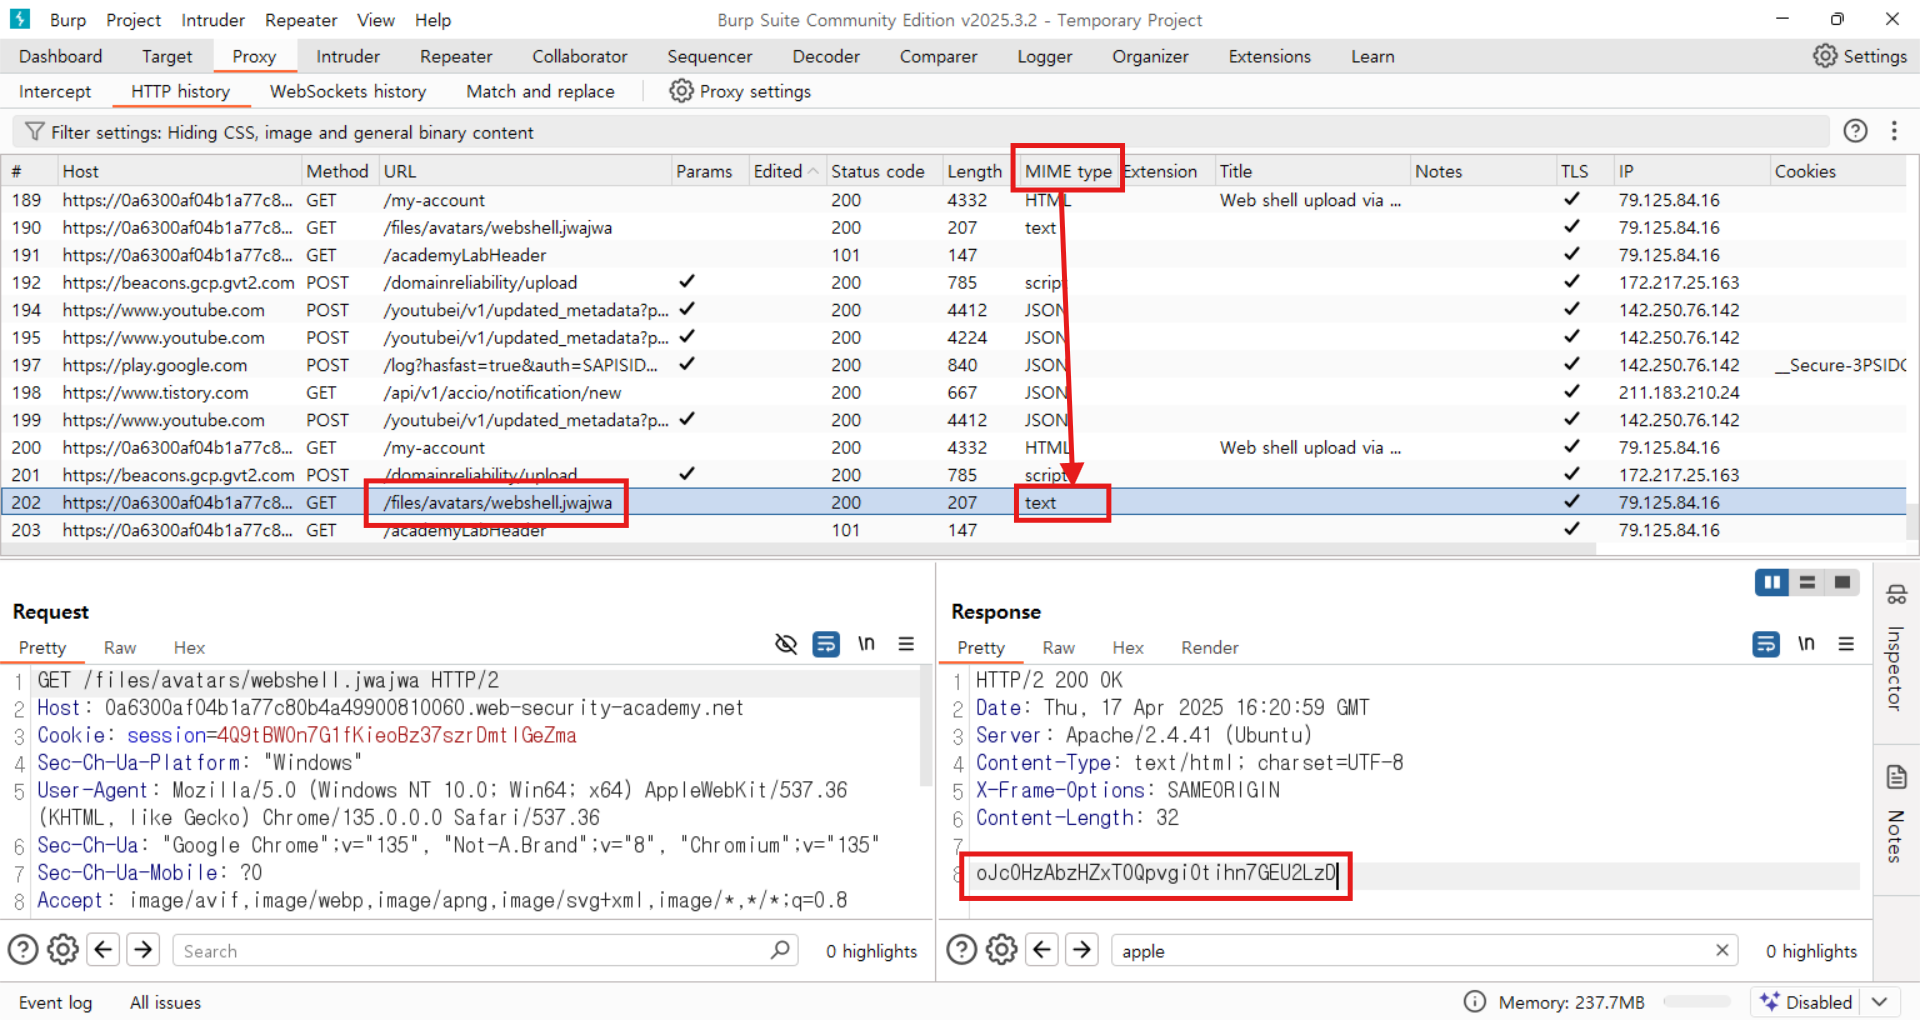Open the Response pane hamburger menu
The width and height of the screenshot is (1920, 1020).
[1846, 644]
